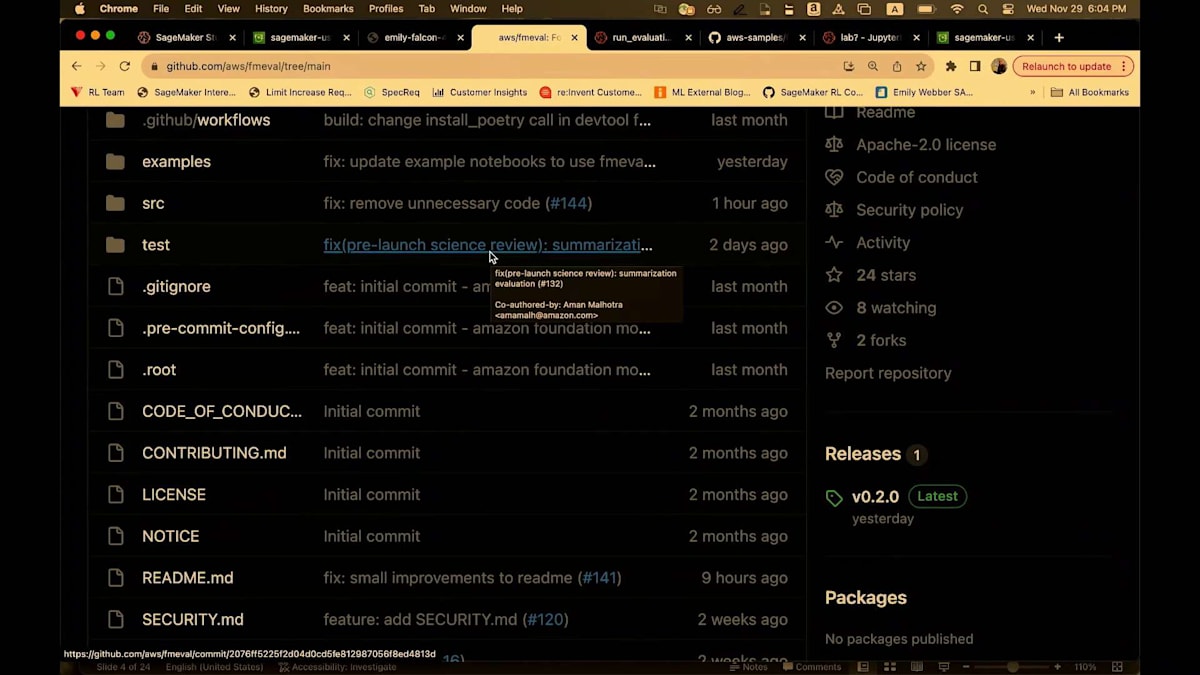
Task: Bookmark this page with the star icon
Action: point(921,66)
